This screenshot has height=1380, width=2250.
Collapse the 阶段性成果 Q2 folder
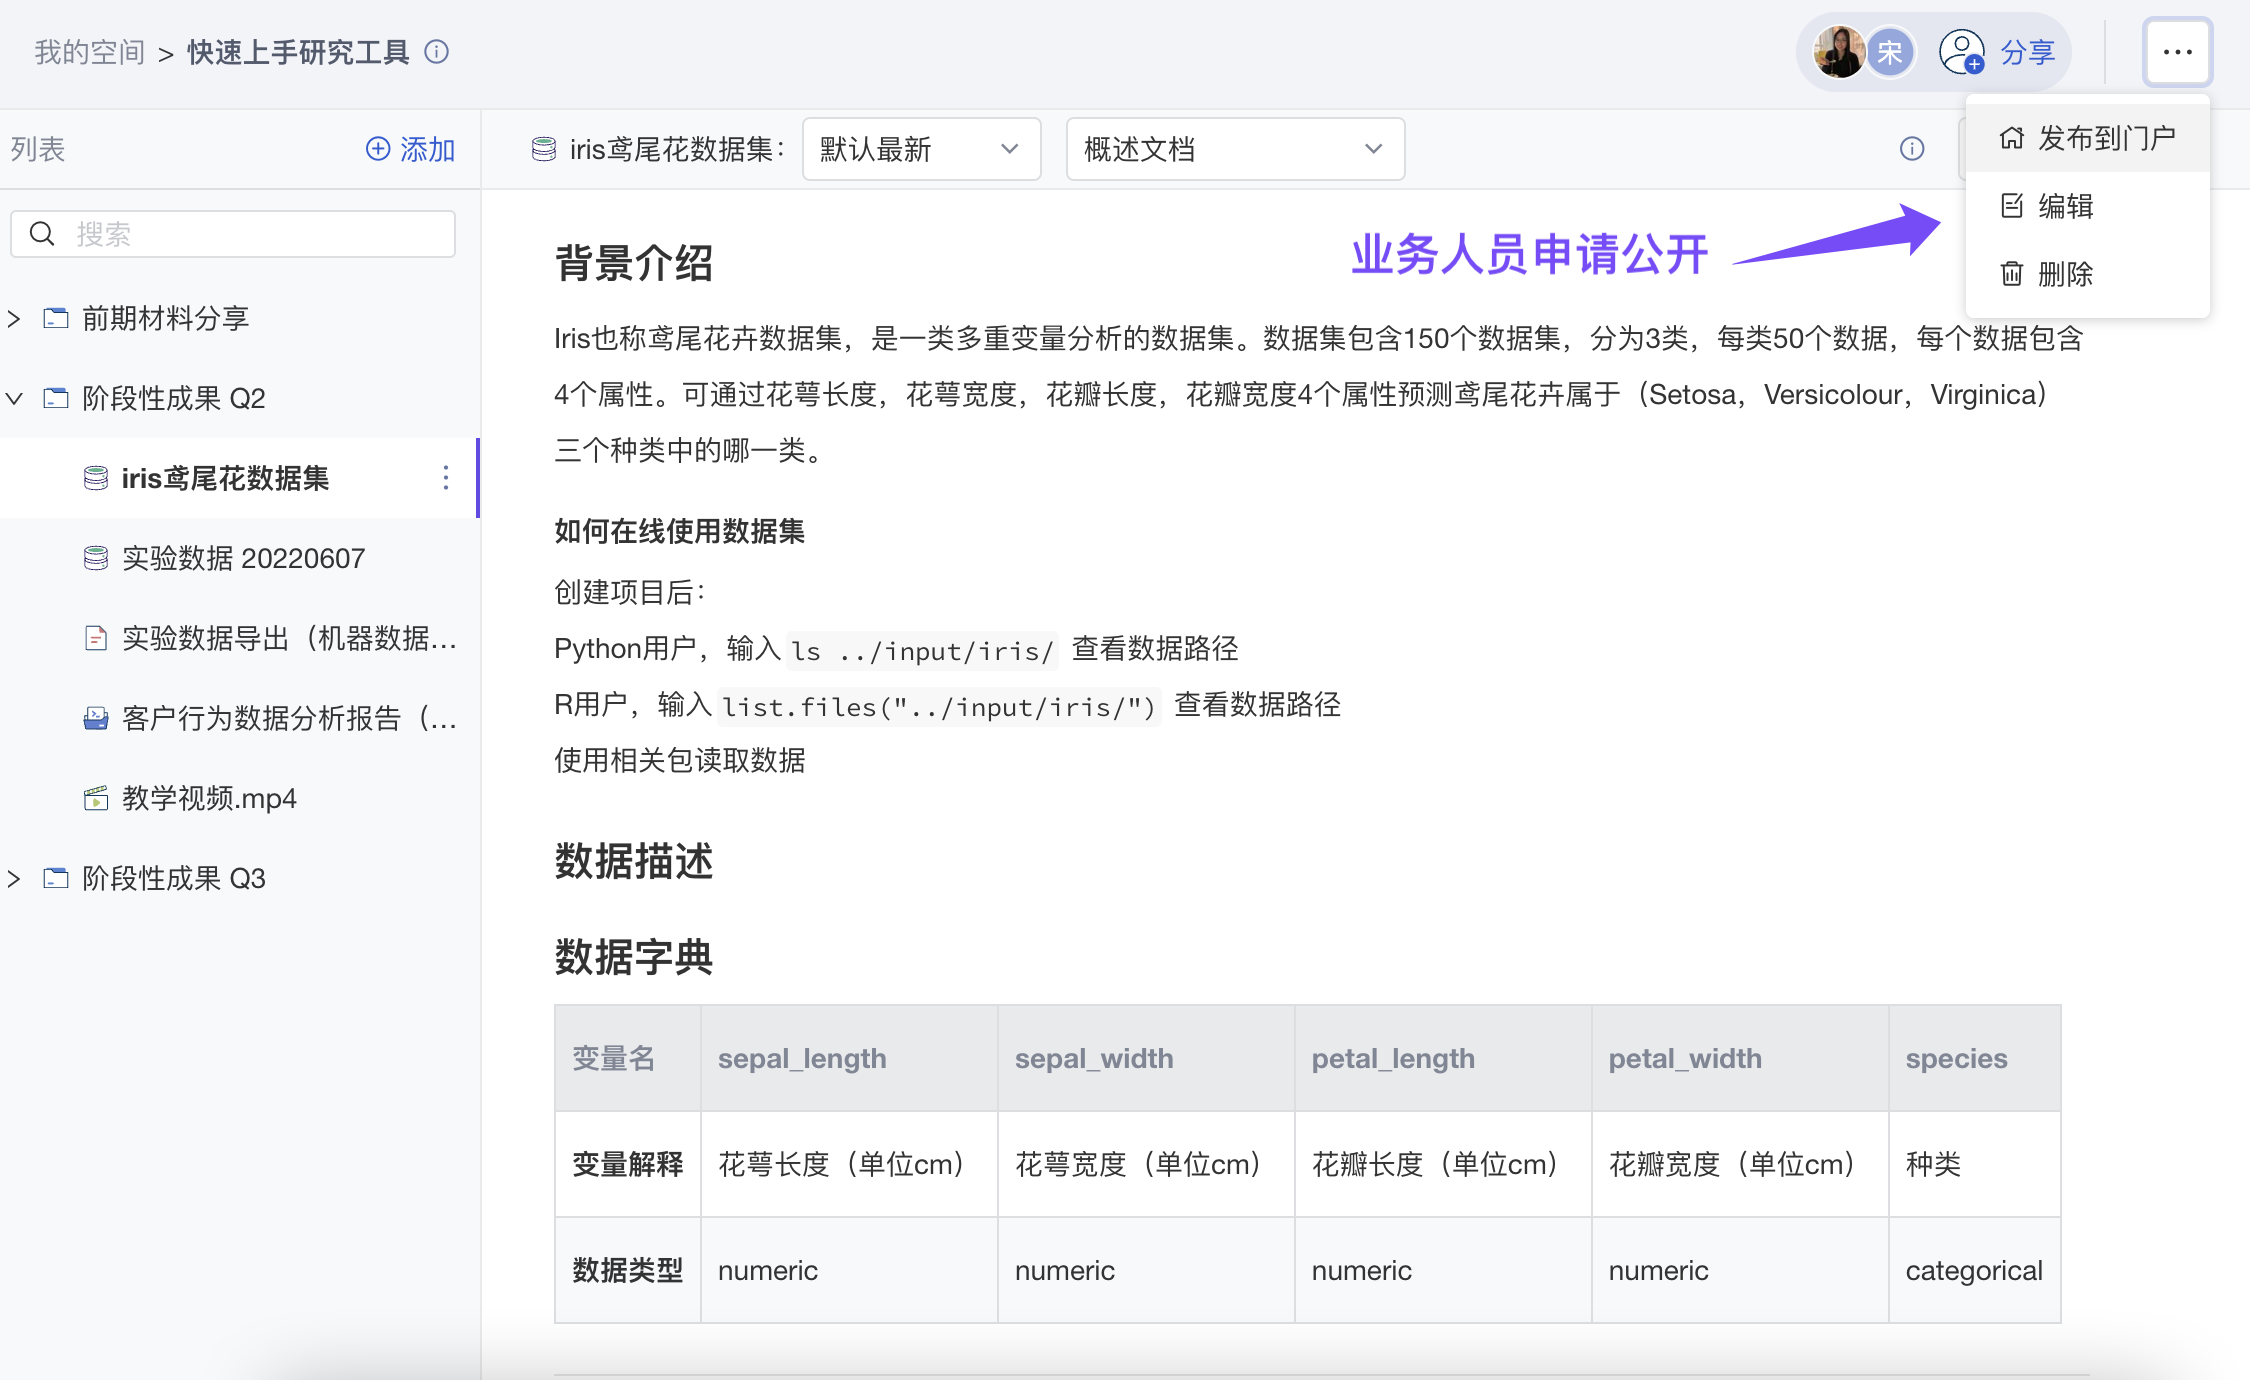(x=14, y=399)
